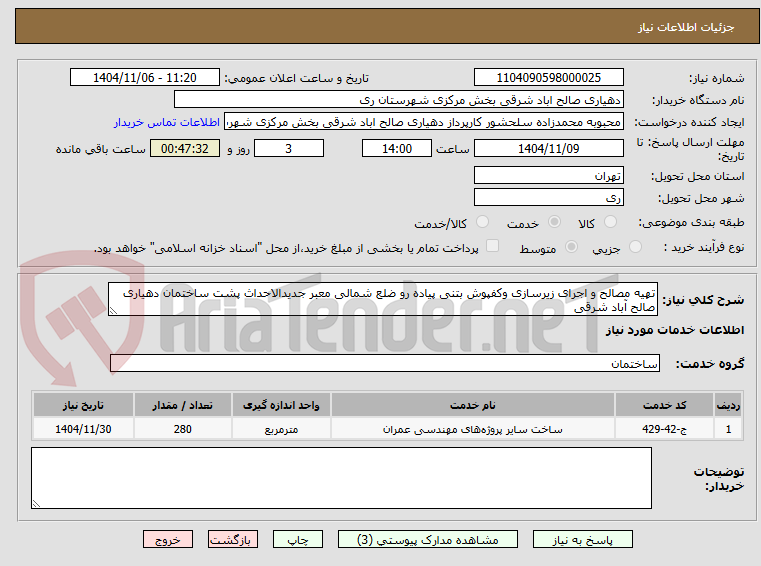The width and height of the screenshot is (761, 566).
Task: Click the deadline date field 1404/11/09
Action: [x=548, y=149]
